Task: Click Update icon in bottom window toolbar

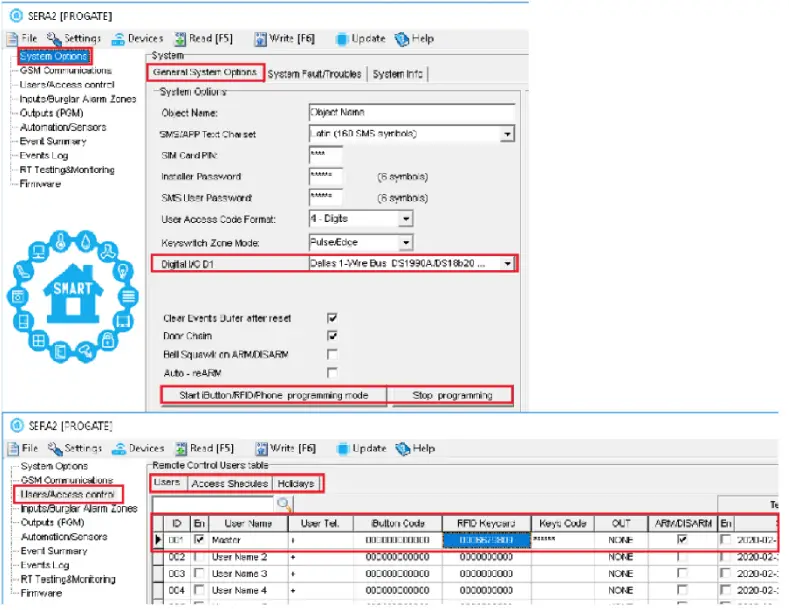Action: pos(343,448)
